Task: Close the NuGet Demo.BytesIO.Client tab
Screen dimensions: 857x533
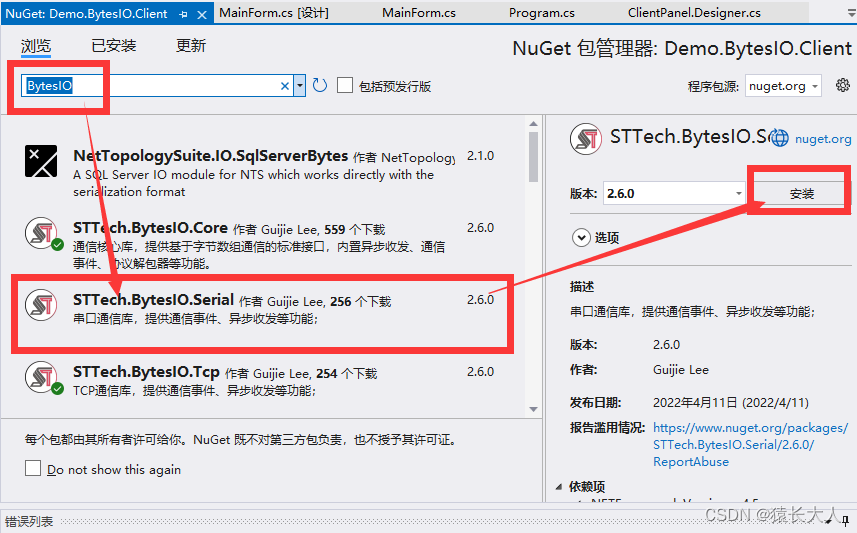Action: (202, 15)
